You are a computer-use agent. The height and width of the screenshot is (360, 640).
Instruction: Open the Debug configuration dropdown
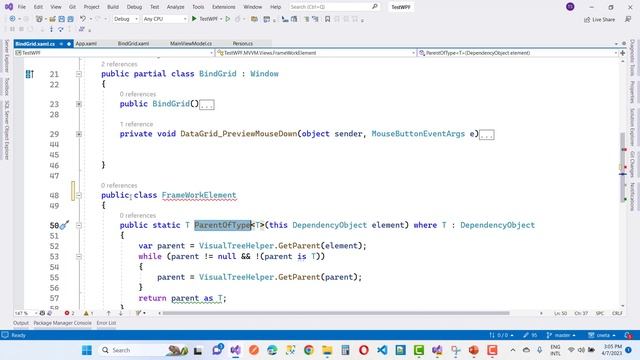[x=126, y=19]
